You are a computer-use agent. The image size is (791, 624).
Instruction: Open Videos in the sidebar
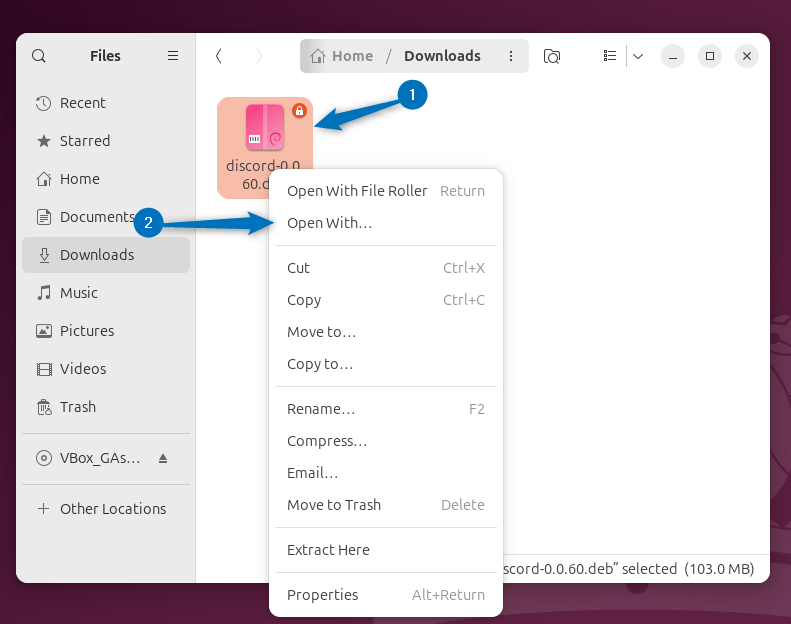tap(106, 369)
